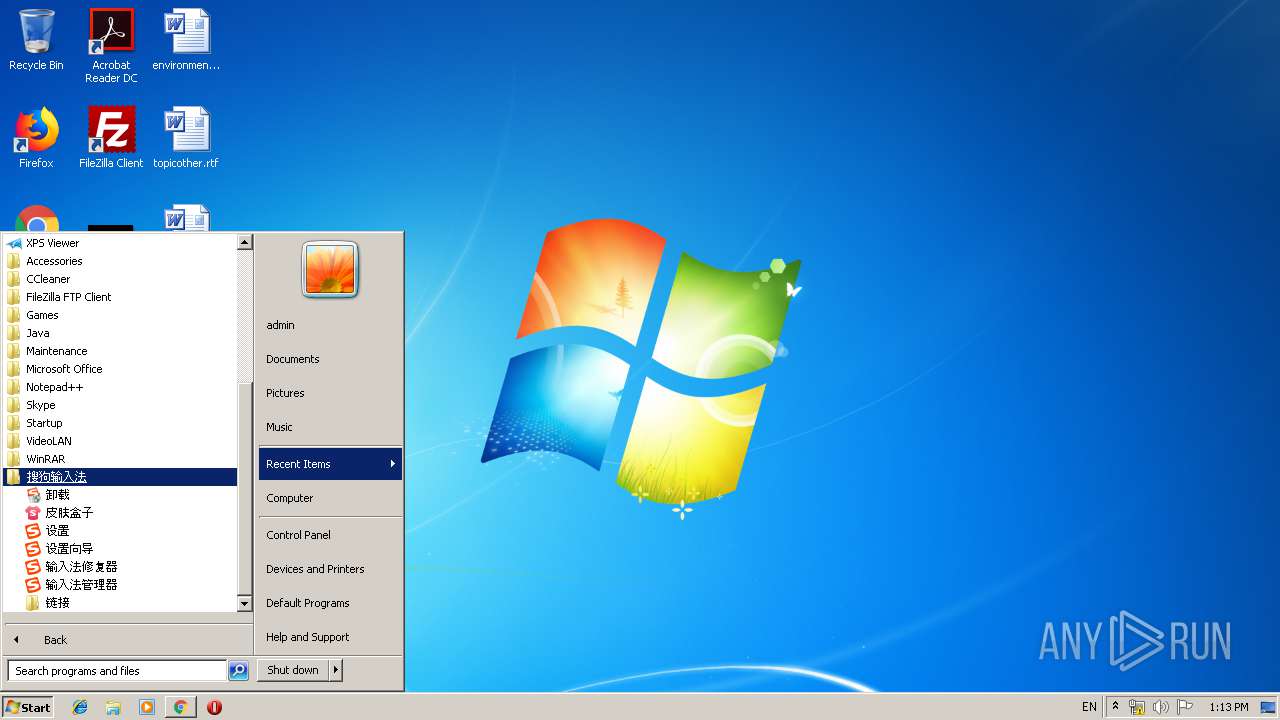1280x720 pixels.
Task: Expand the Accessories folder
Action: [120, 261]
